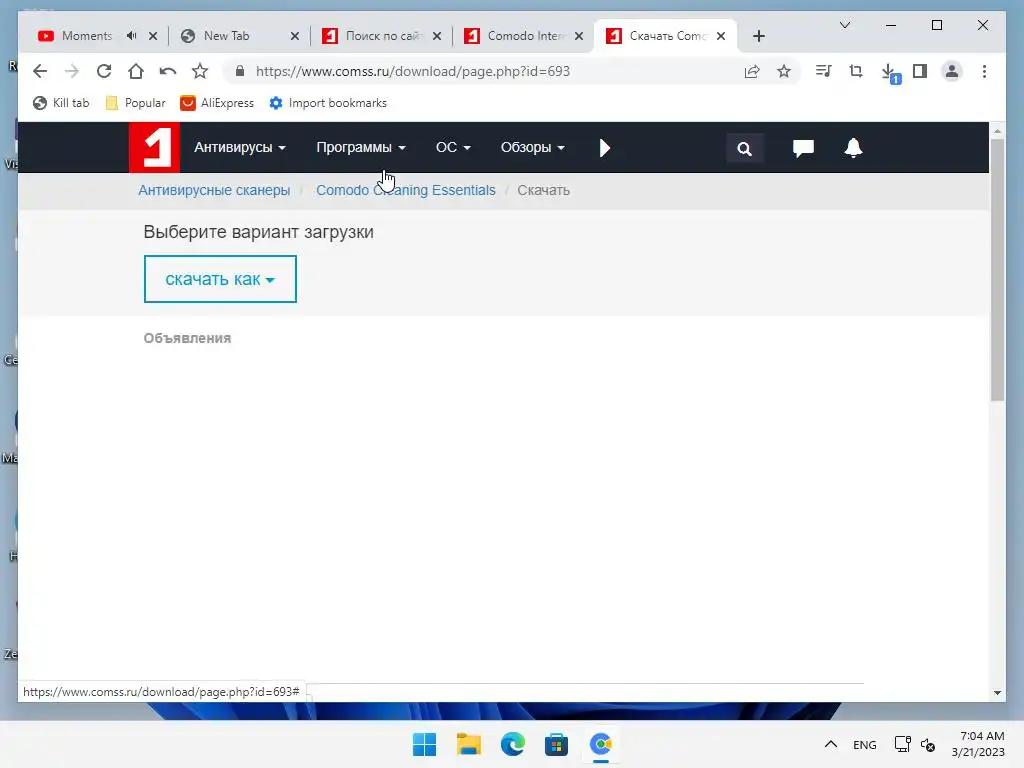The width and height of the screenshot is (1024, 768).
Task: Click the red Comss site logo
Action: 154,148
